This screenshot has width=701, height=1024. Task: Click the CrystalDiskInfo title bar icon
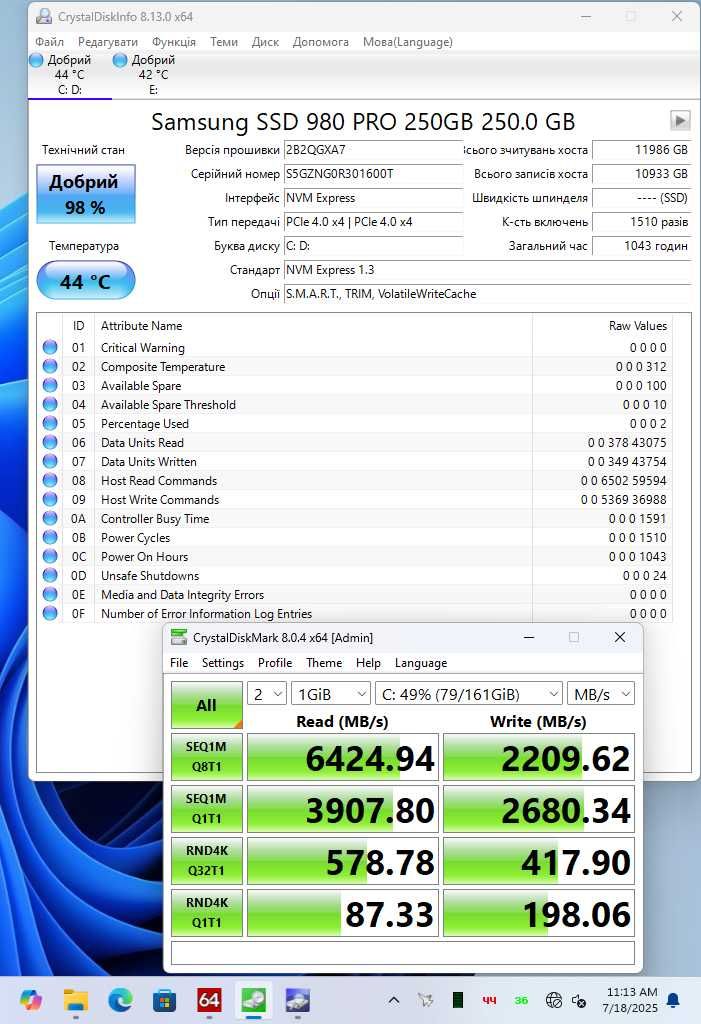tap(44, 16)
